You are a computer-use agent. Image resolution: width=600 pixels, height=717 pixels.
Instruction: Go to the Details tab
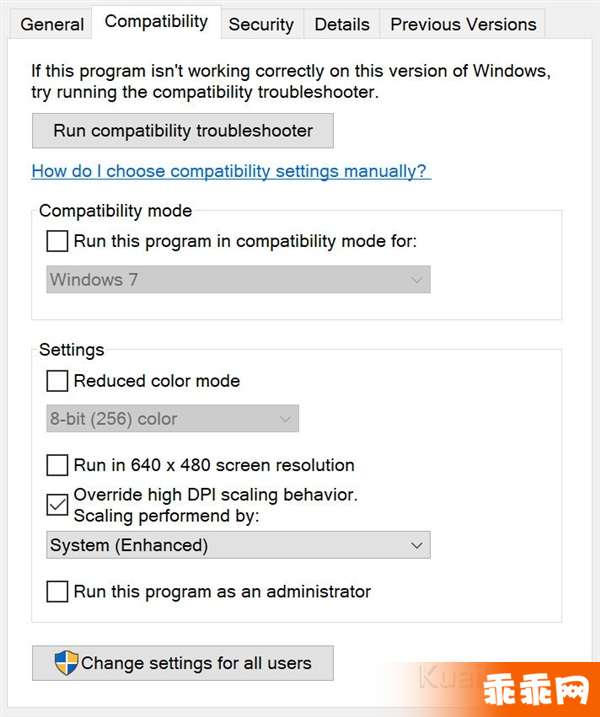342,24
